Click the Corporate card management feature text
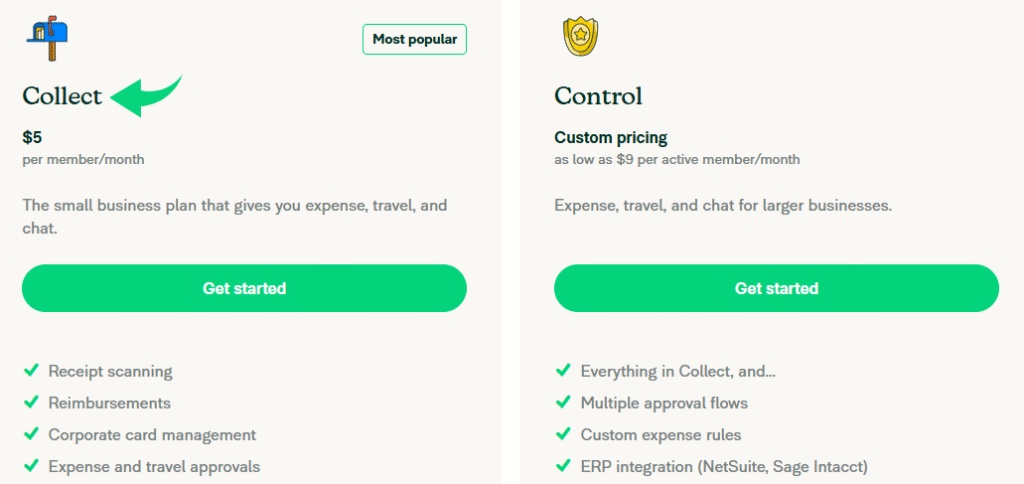The height and width of the screenshot is (484, 1024). point(152,435)
